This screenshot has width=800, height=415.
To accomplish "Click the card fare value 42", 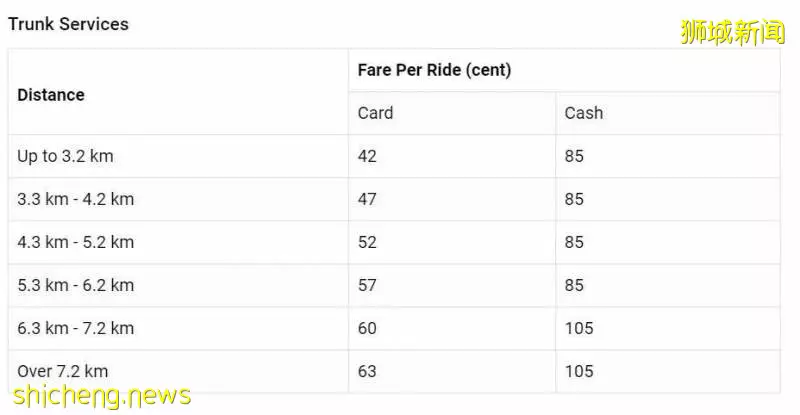I will [367, 156].
